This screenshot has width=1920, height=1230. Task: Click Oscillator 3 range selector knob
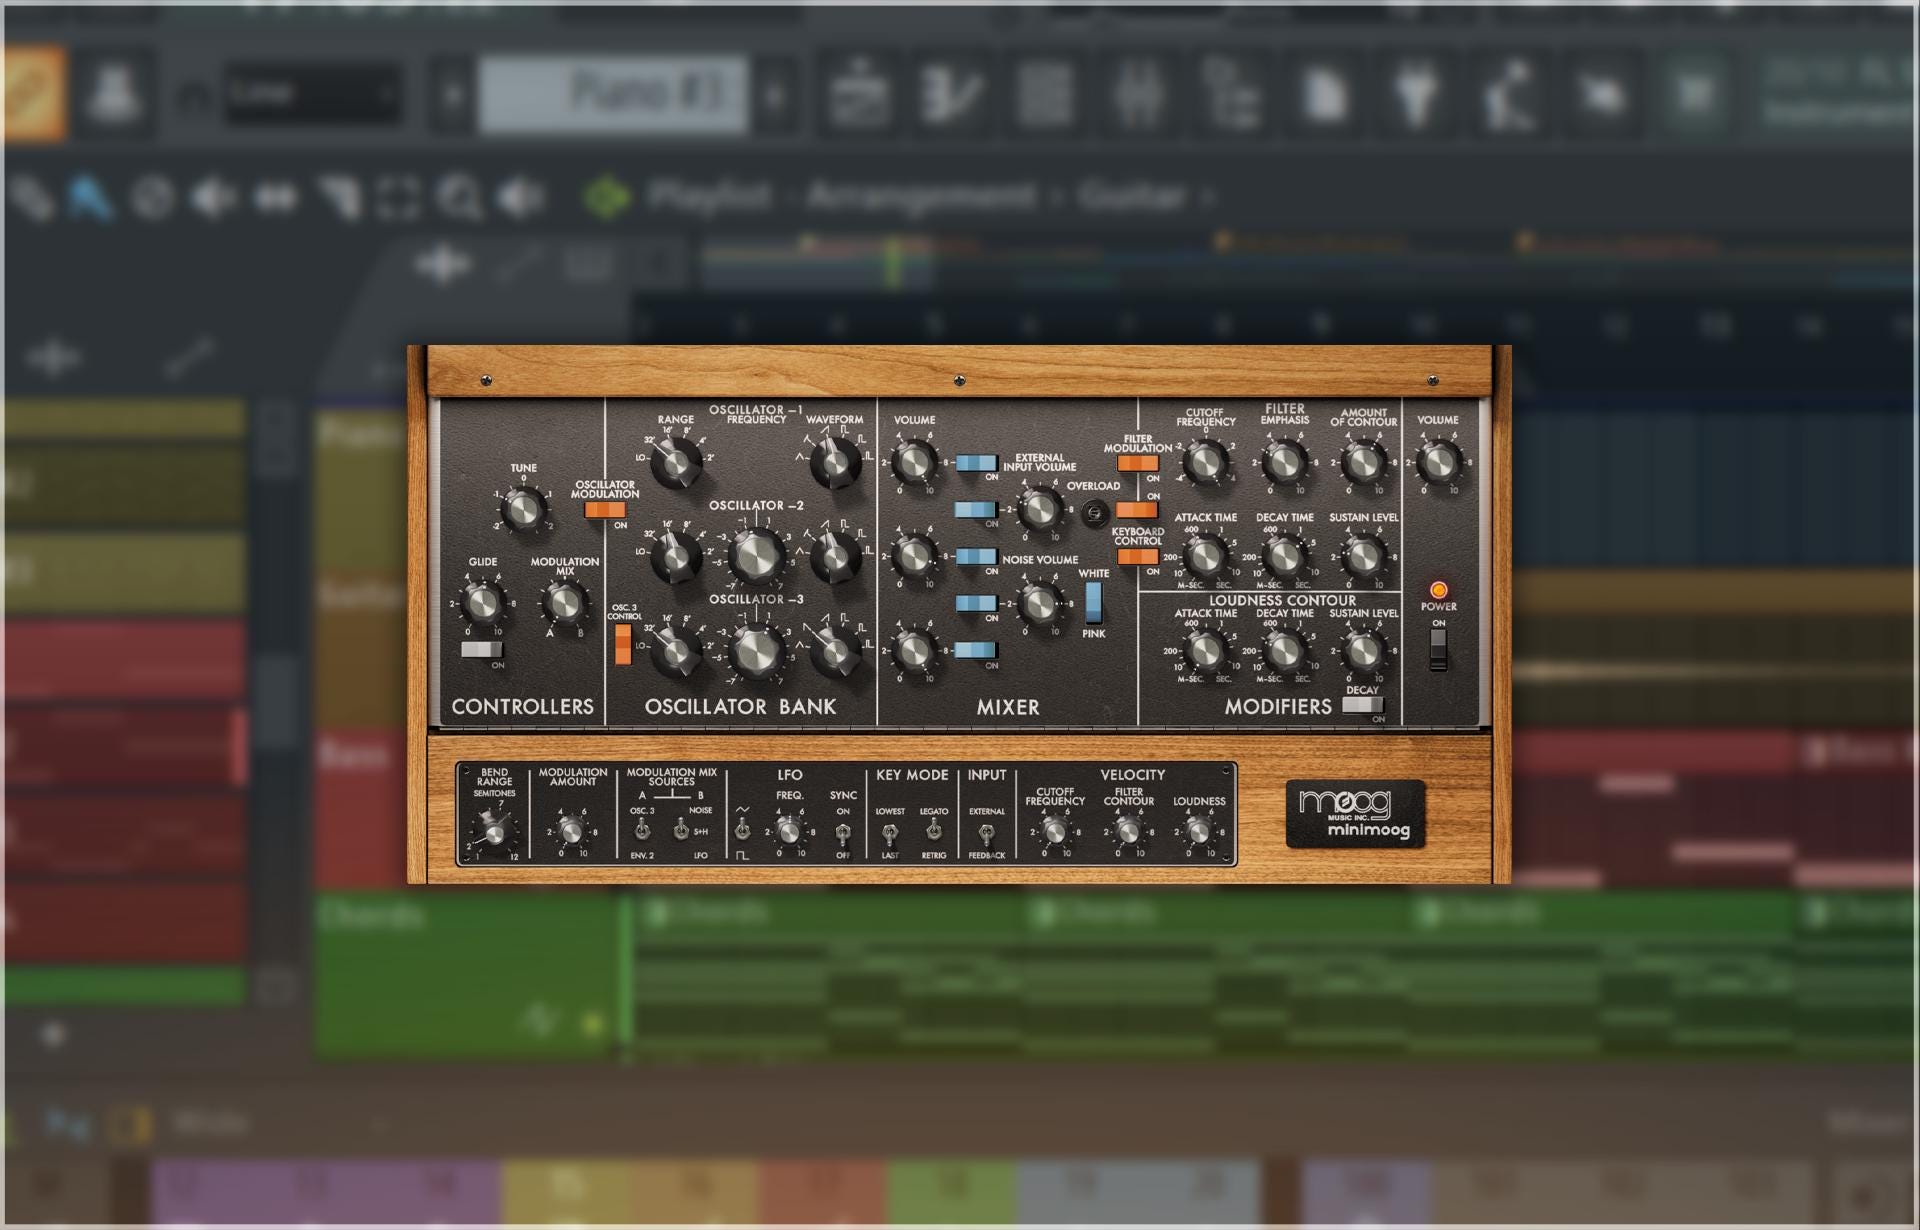click(x=676, y=651)
